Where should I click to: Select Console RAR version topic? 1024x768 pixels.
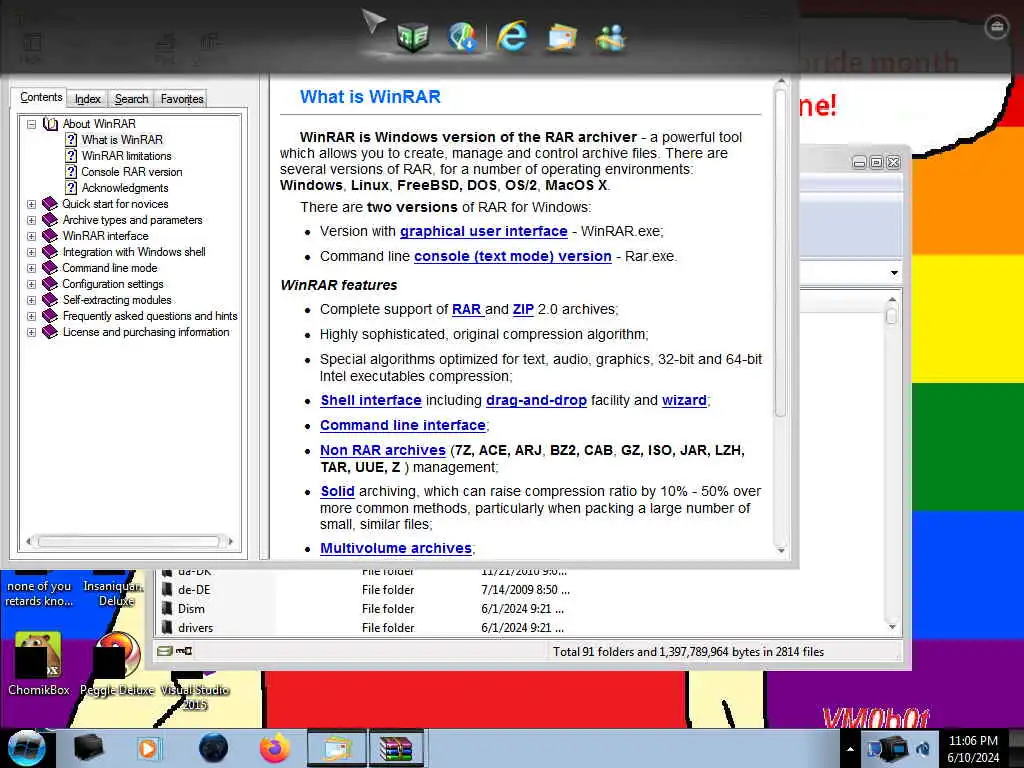(132, 172)
